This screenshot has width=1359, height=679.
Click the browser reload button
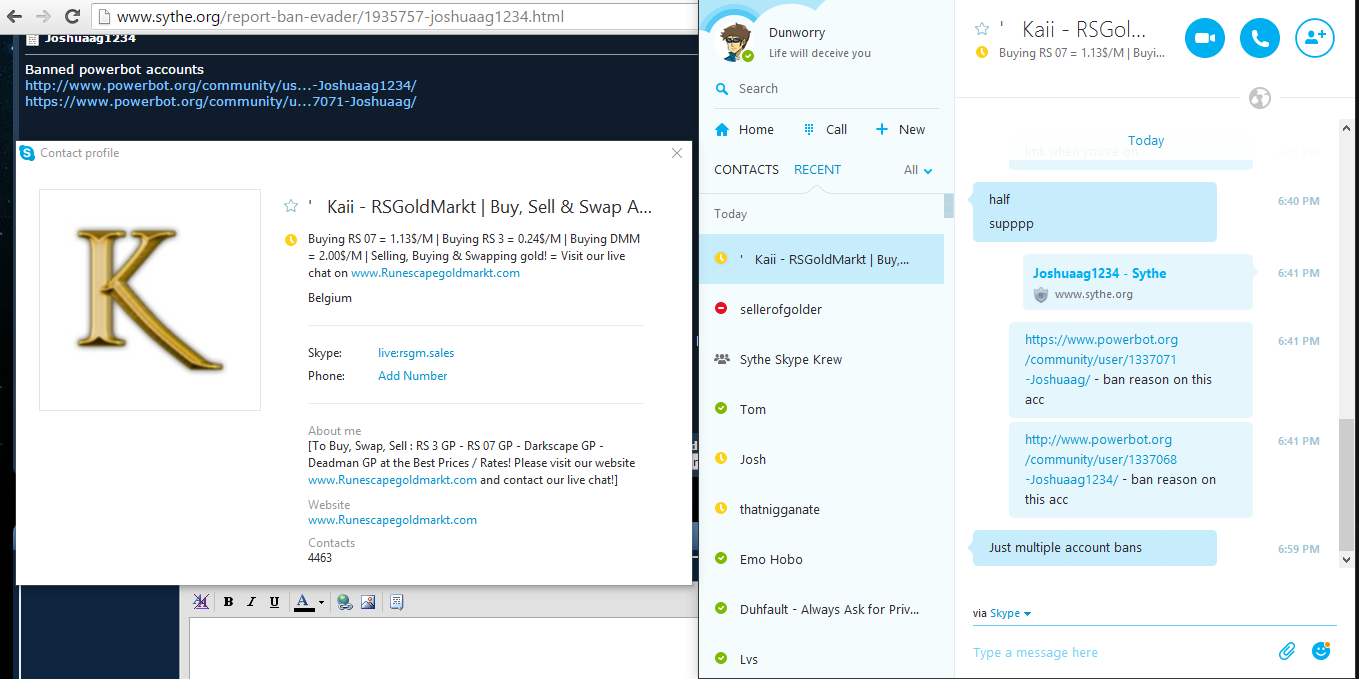point(72,16)
